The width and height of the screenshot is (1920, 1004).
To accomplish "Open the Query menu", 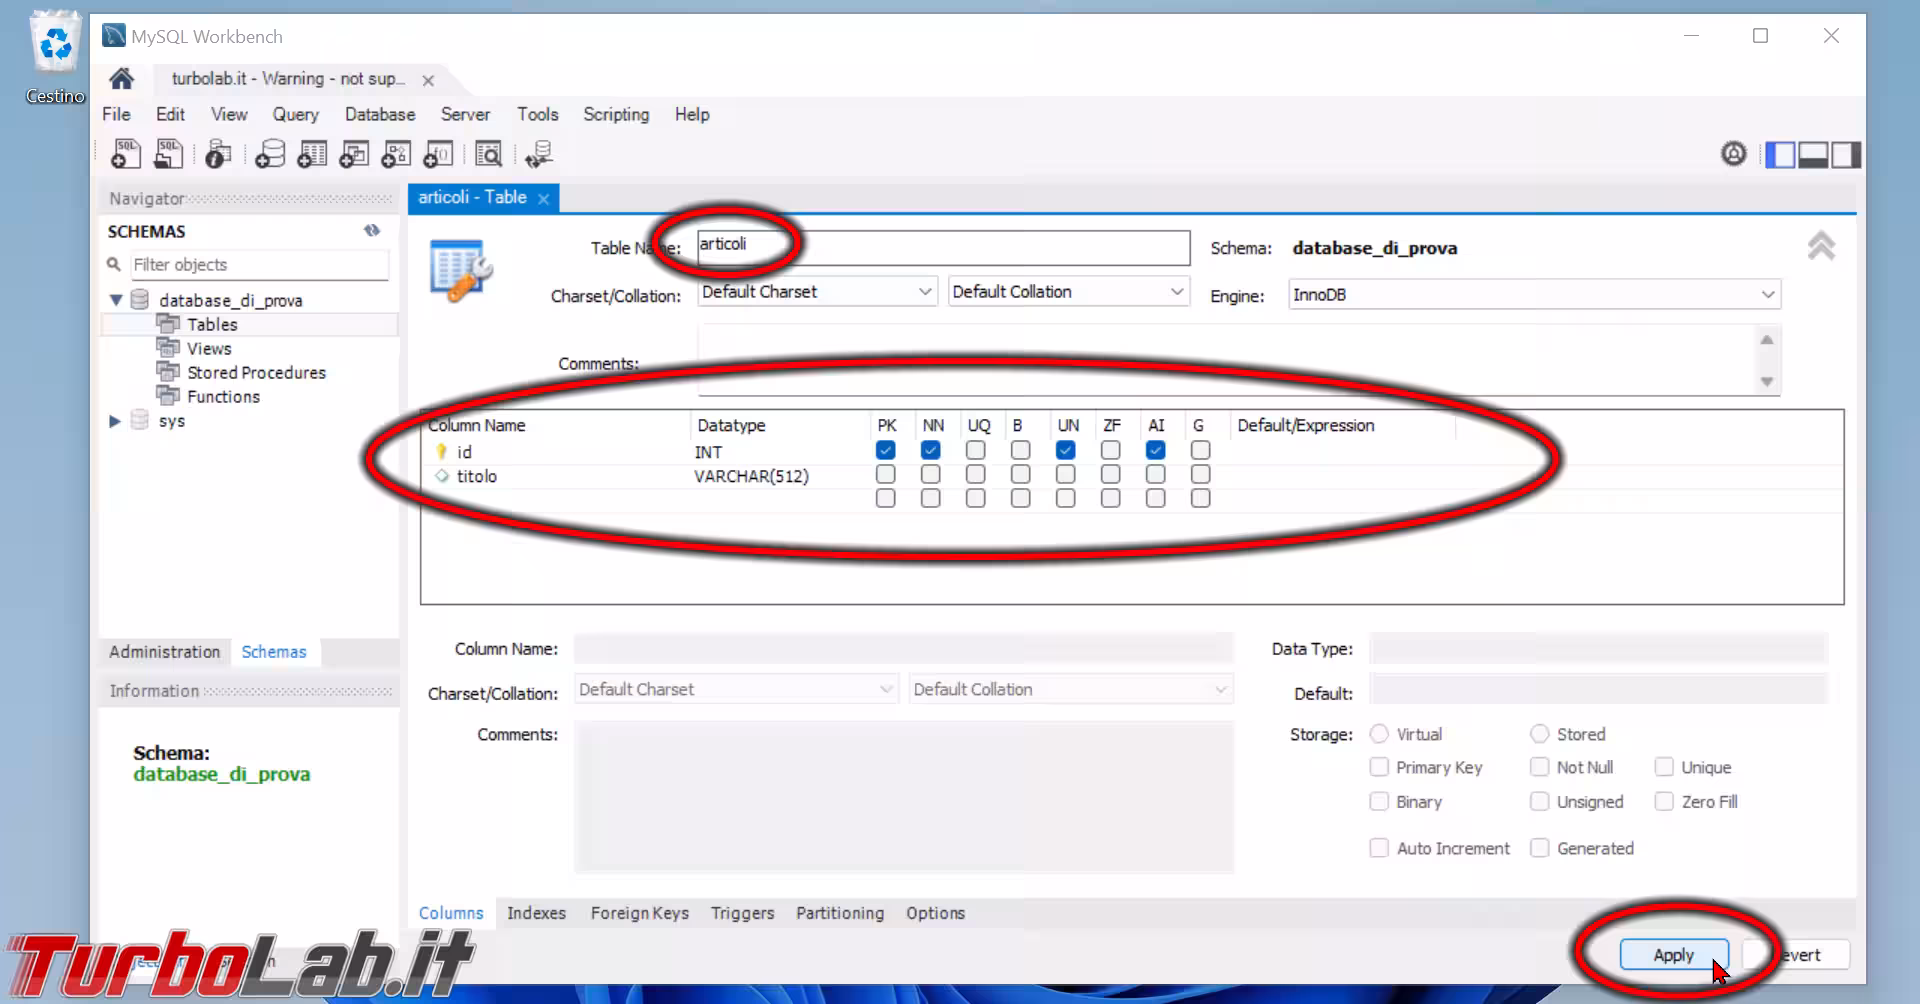I will (x=296, y=114).
